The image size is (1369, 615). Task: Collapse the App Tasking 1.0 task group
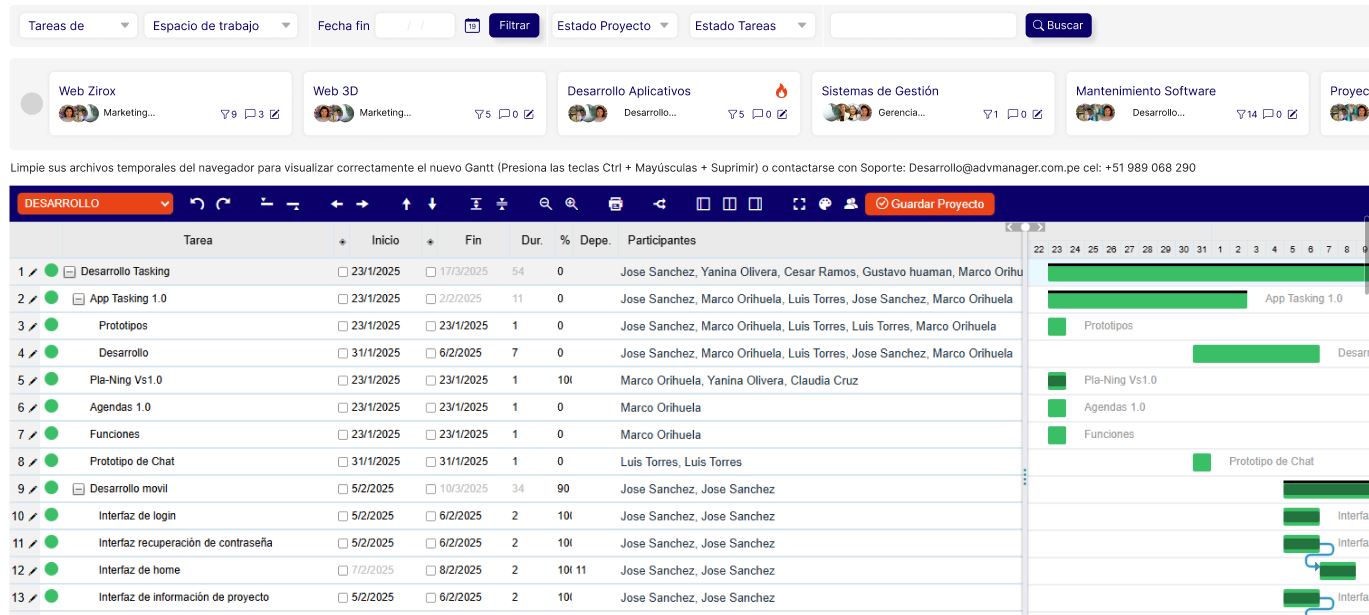pyautogui.click(x=79, y=299)
